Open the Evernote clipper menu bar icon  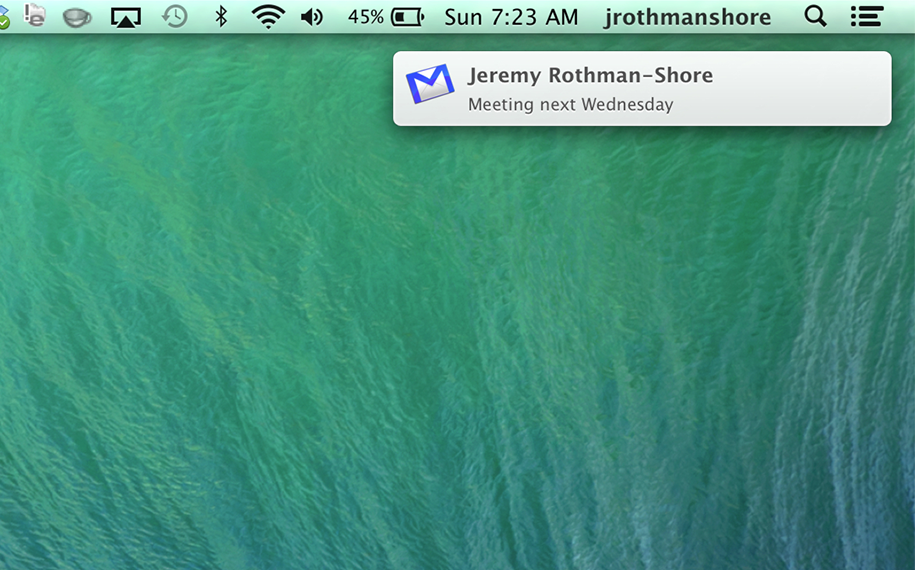[x=35, y=16]
